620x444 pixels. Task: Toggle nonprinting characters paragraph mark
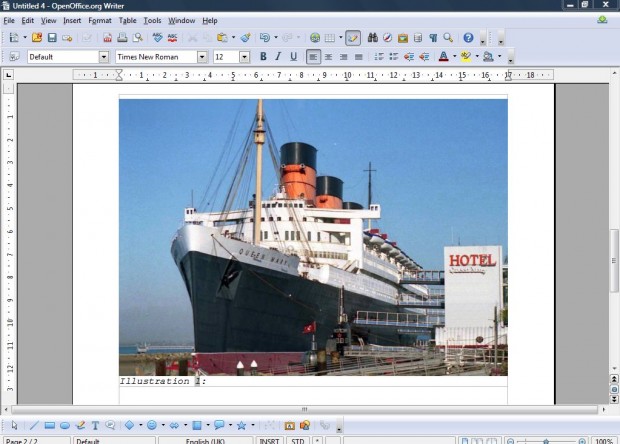coord(433,38)
